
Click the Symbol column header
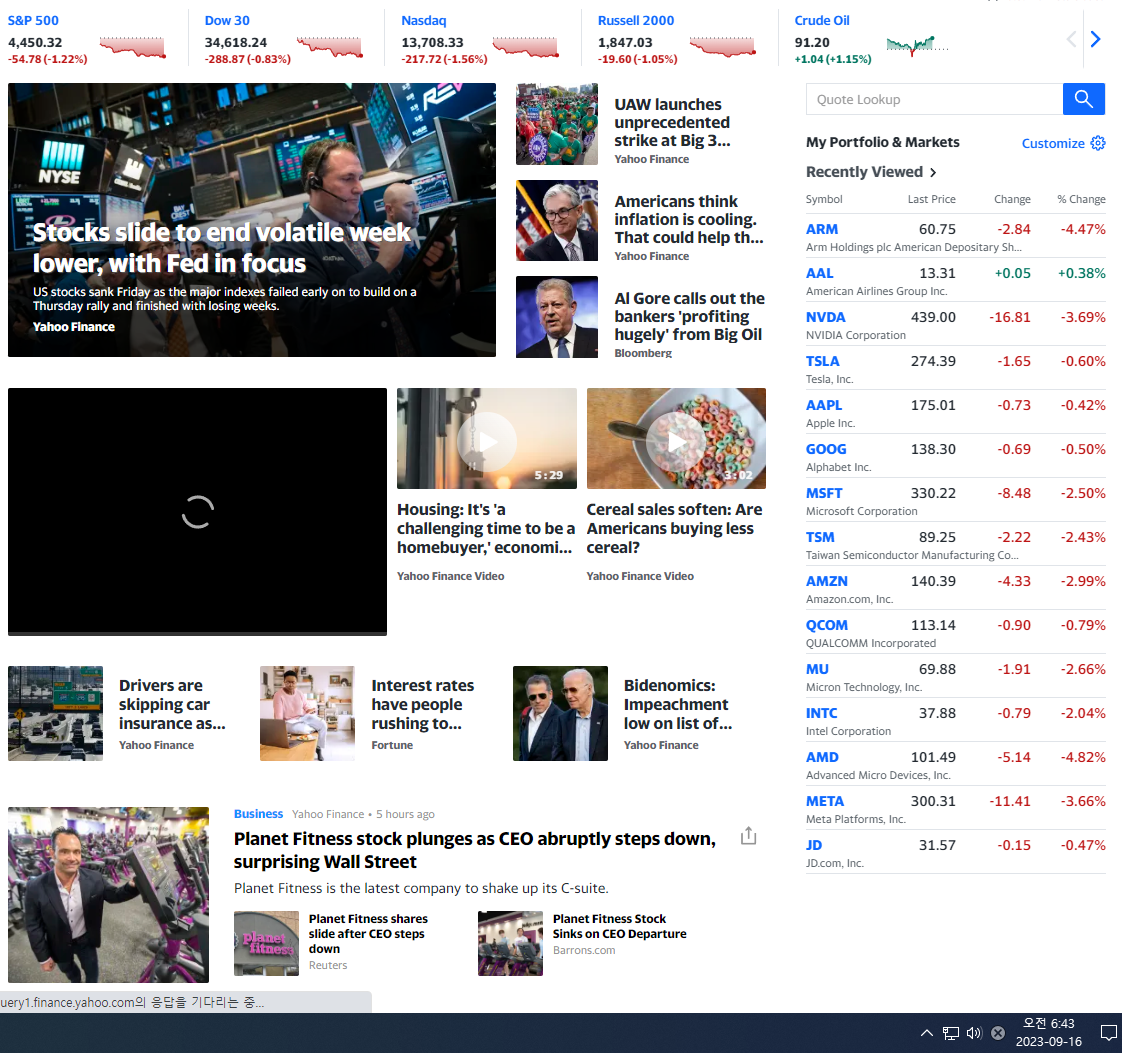(x=824, y=199)
